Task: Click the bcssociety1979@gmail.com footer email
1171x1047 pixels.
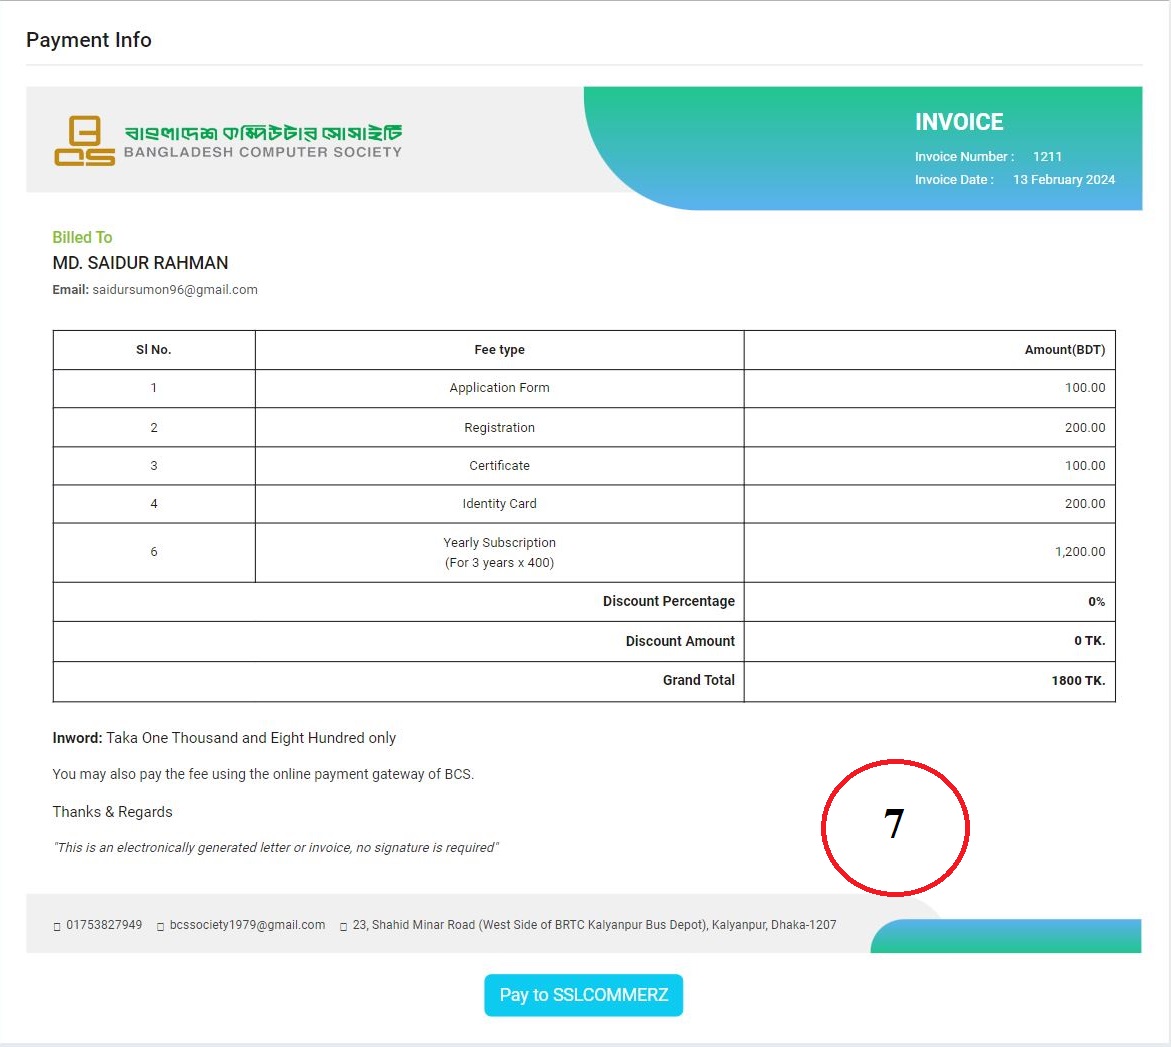Action: click(x=247, y=925)
